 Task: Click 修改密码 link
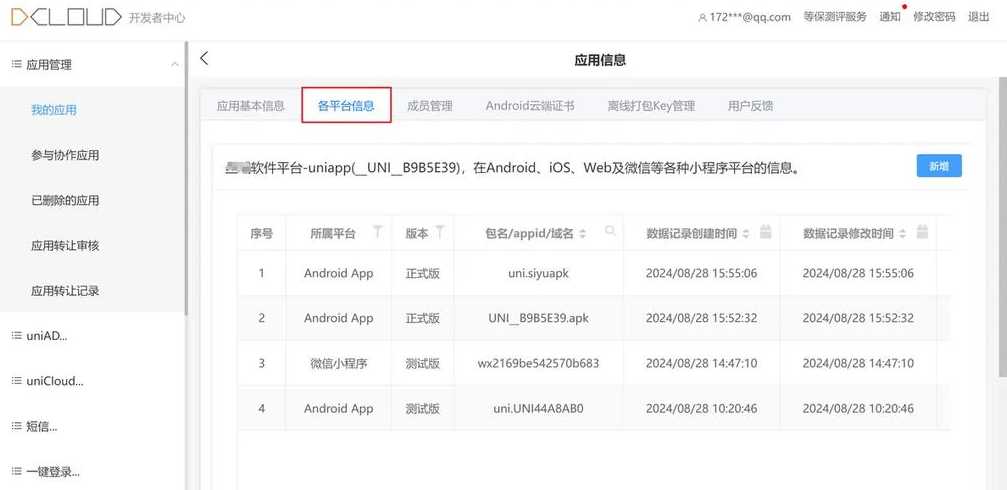pyautogui.click(x=934, y=17)
